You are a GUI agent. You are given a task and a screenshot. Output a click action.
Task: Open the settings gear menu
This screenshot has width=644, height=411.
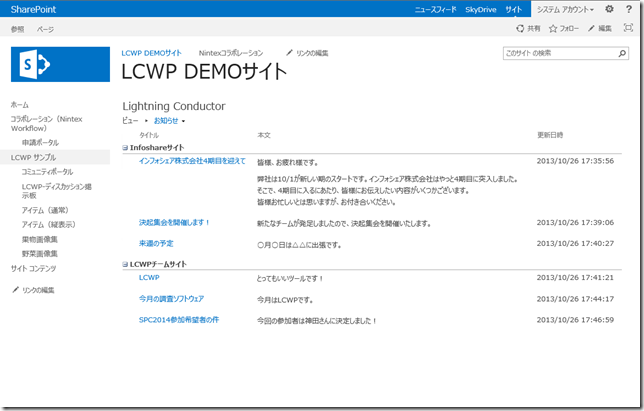[609, 9]
